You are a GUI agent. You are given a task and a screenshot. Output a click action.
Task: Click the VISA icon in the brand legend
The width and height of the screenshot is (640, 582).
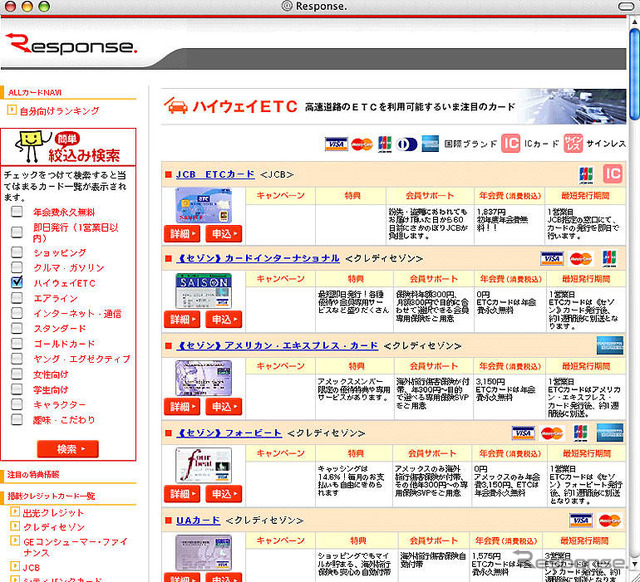point(336,144)
